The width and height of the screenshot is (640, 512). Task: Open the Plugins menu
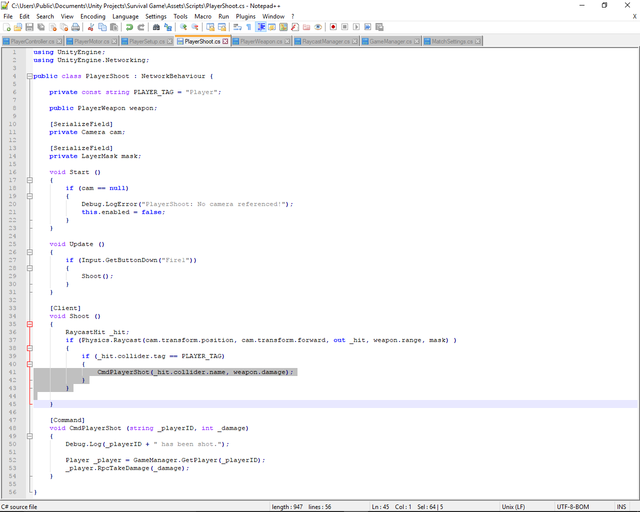(x=245, y=16)
